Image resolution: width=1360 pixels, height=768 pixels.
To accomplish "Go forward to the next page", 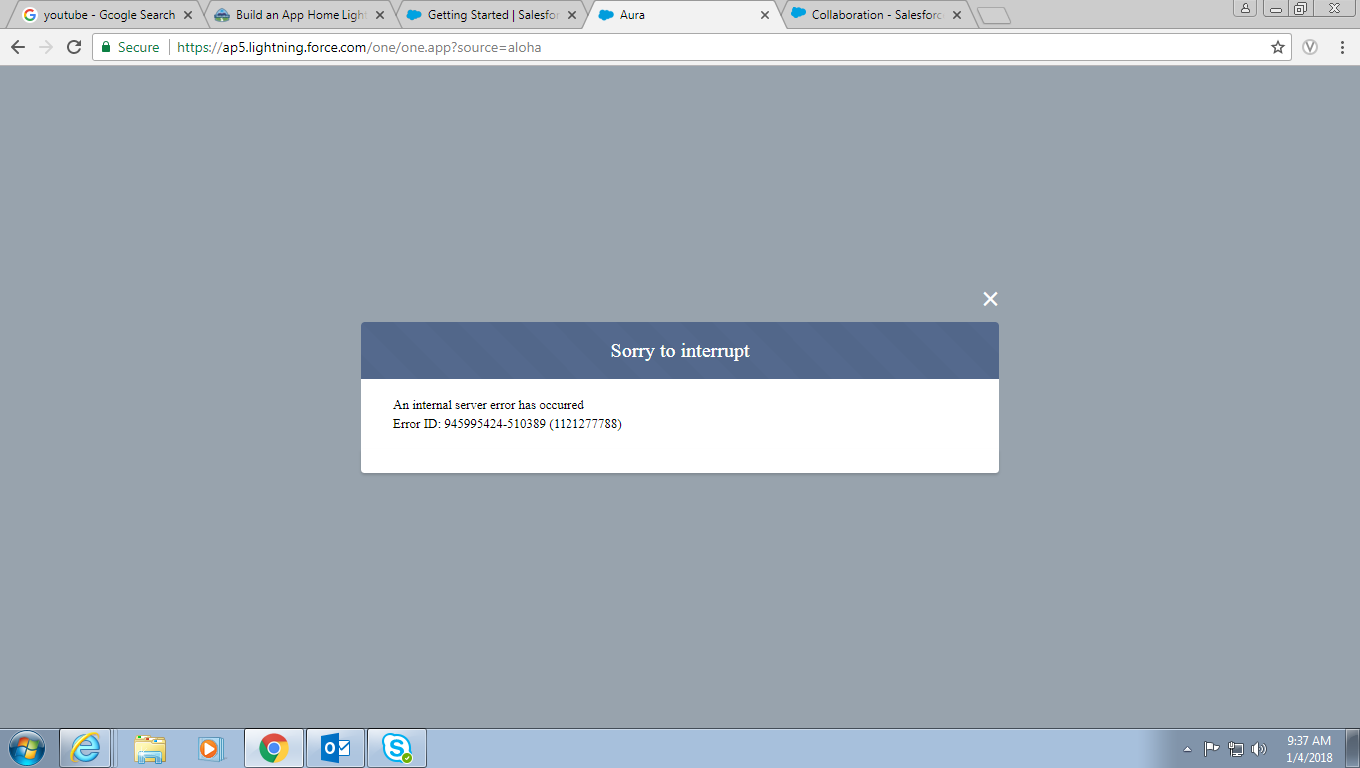I will coord(46,47).
